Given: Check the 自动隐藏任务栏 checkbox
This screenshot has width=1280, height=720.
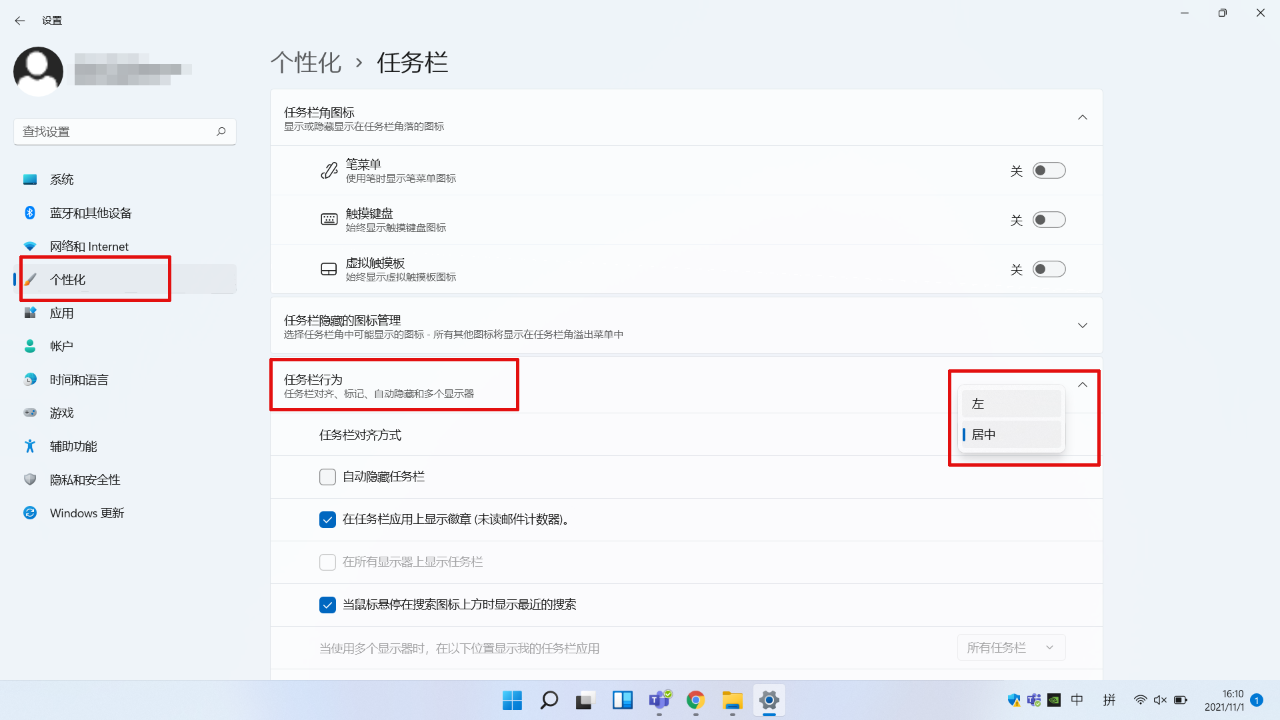Looking at the screenshot, I should 327,477.
